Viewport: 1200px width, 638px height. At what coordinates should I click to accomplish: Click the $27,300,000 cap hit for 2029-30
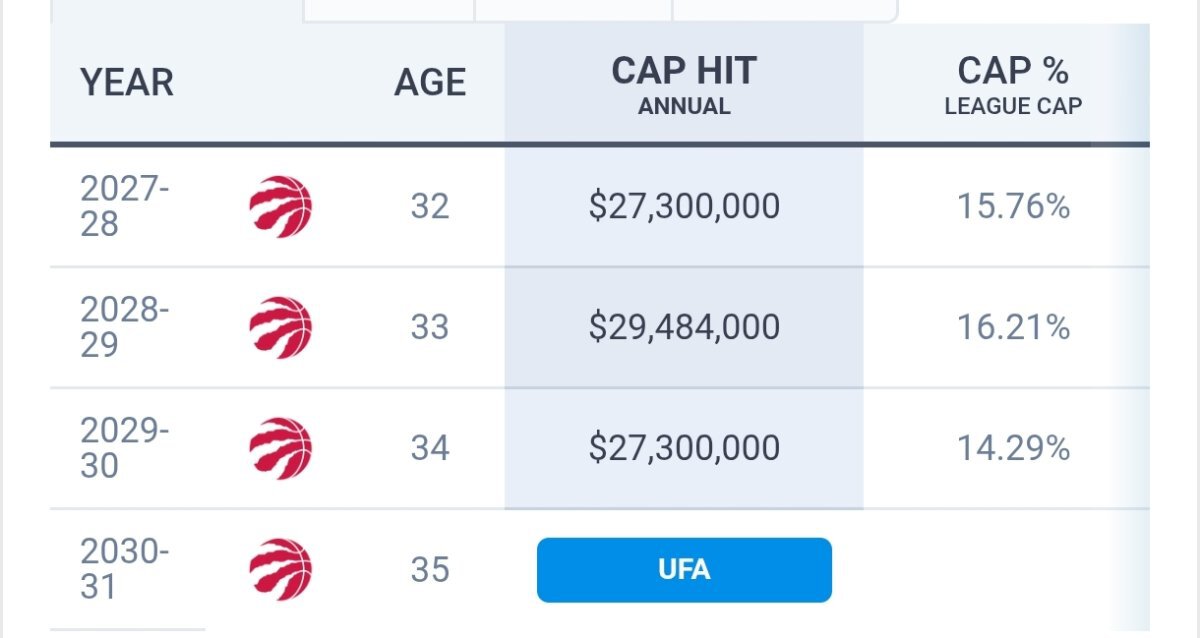click(x=684, y=448)
